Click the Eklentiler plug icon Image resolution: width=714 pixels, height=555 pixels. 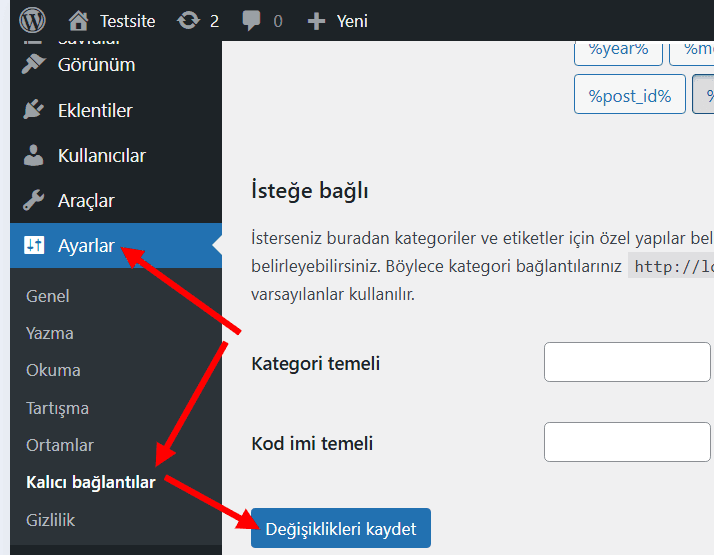pos(33,110)
